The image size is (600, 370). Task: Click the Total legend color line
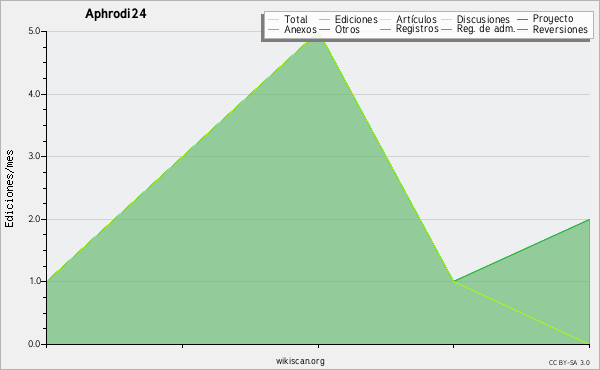pyautogui.click(x=274, y=20)
